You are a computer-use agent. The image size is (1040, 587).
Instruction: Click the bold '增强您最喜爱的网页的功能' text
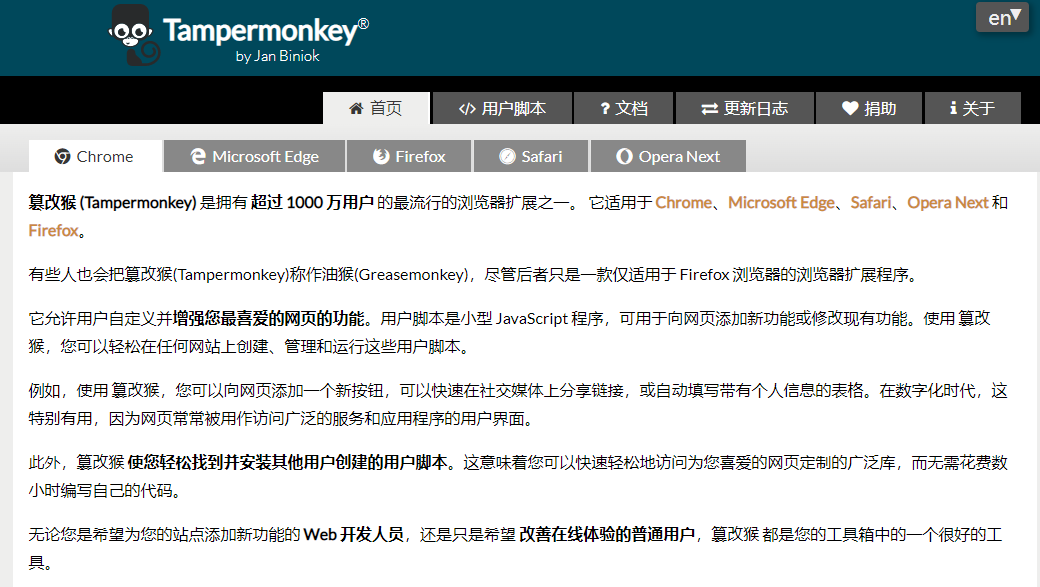click(269, 318)
